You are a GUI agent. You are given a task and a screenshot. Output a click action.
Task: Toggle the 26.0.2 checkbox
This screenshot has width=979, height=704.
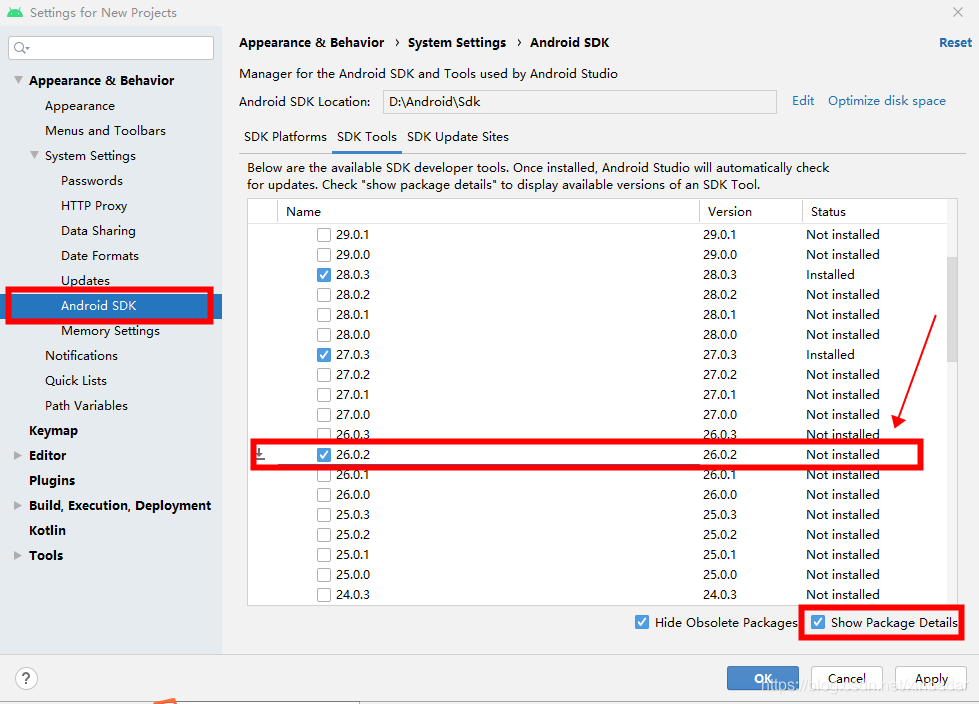(323, 455)
